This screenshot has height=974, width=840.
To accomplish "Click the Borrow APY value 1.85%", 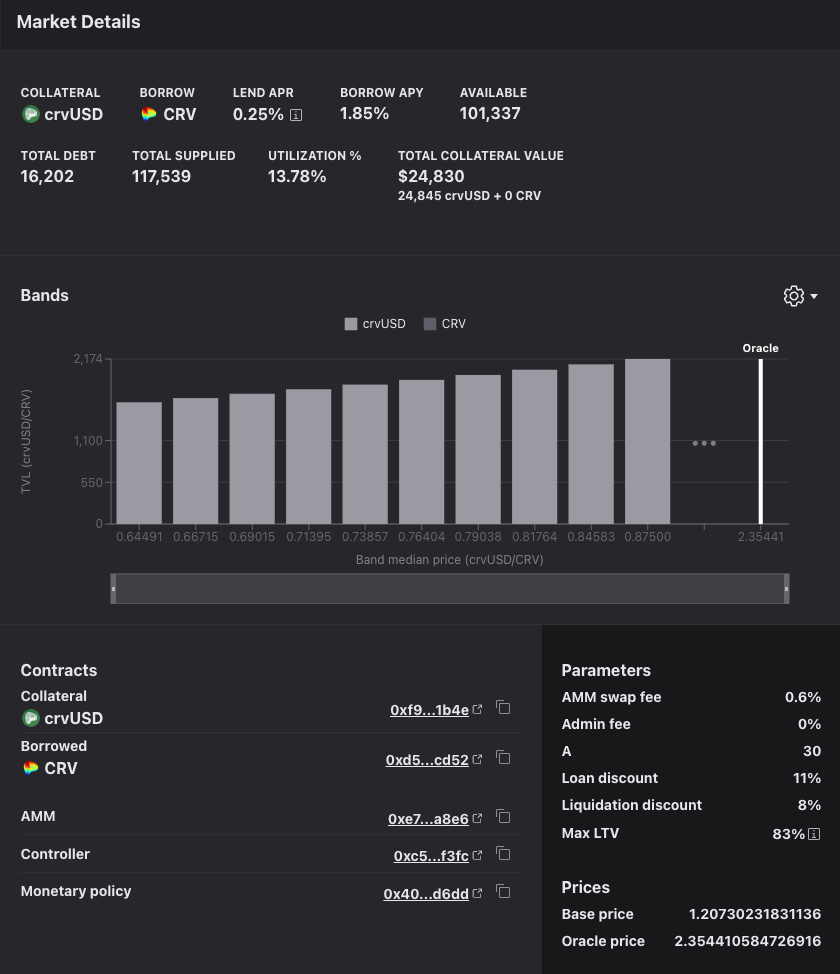I will pos(364,114).
